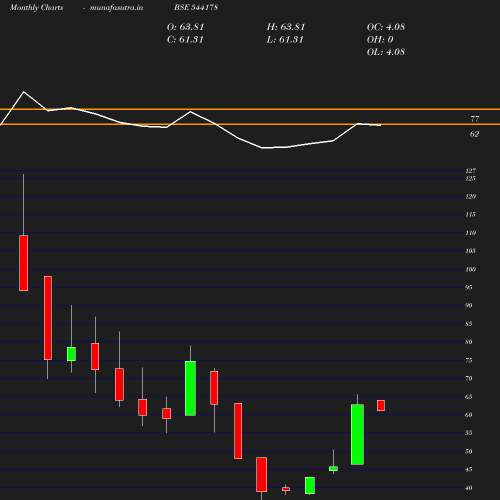Click the "OH: 0" reading
The height and width of the screenshot is (500, 500).
click(380, 40)
